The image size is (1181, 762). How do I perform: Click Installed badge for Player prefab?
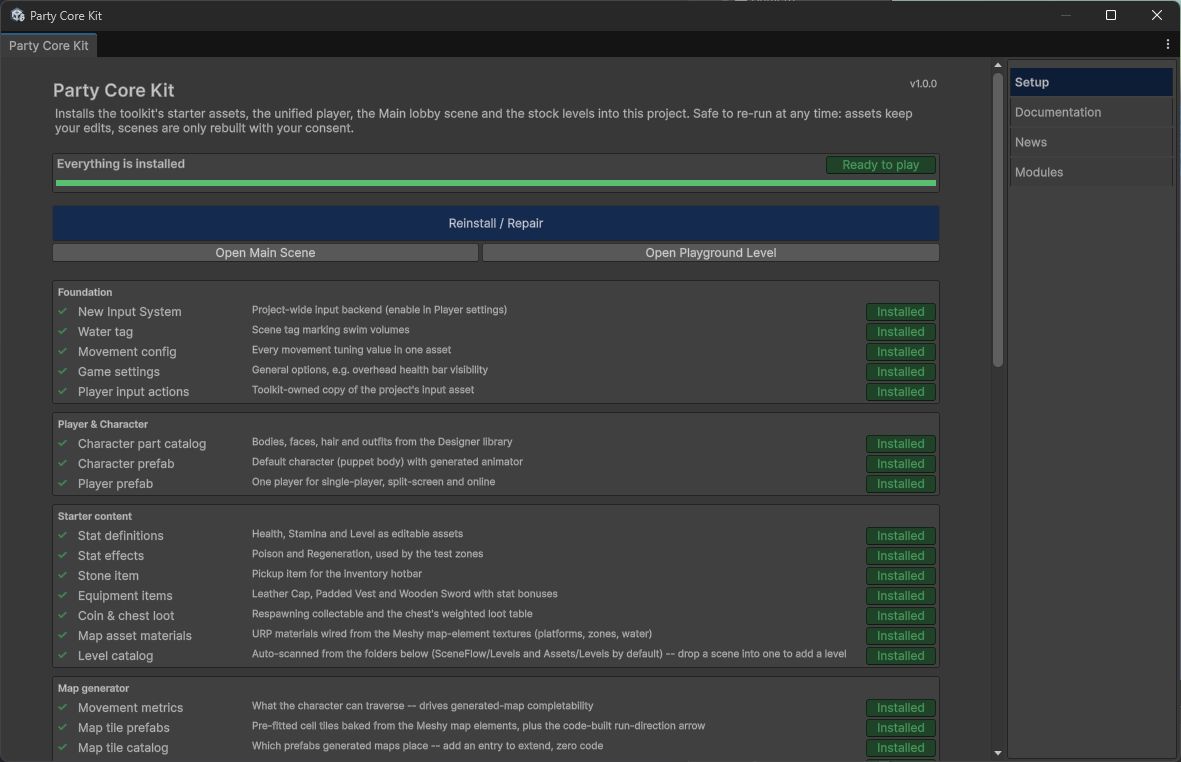coord(900,484)
